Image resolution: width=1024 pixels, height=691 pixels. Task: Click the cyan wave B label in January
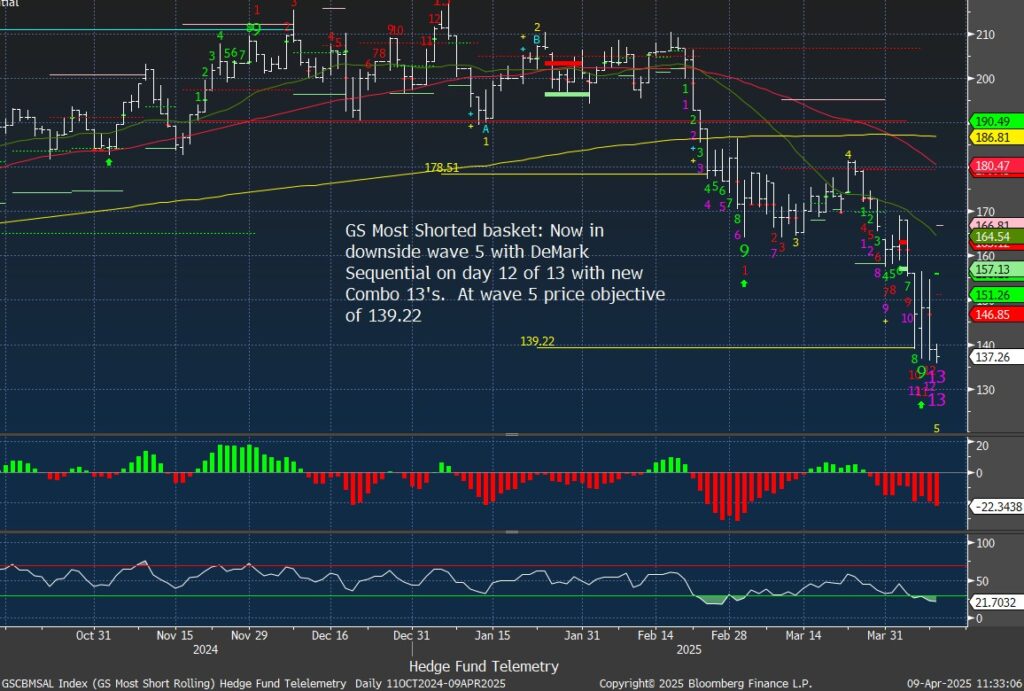536,40
